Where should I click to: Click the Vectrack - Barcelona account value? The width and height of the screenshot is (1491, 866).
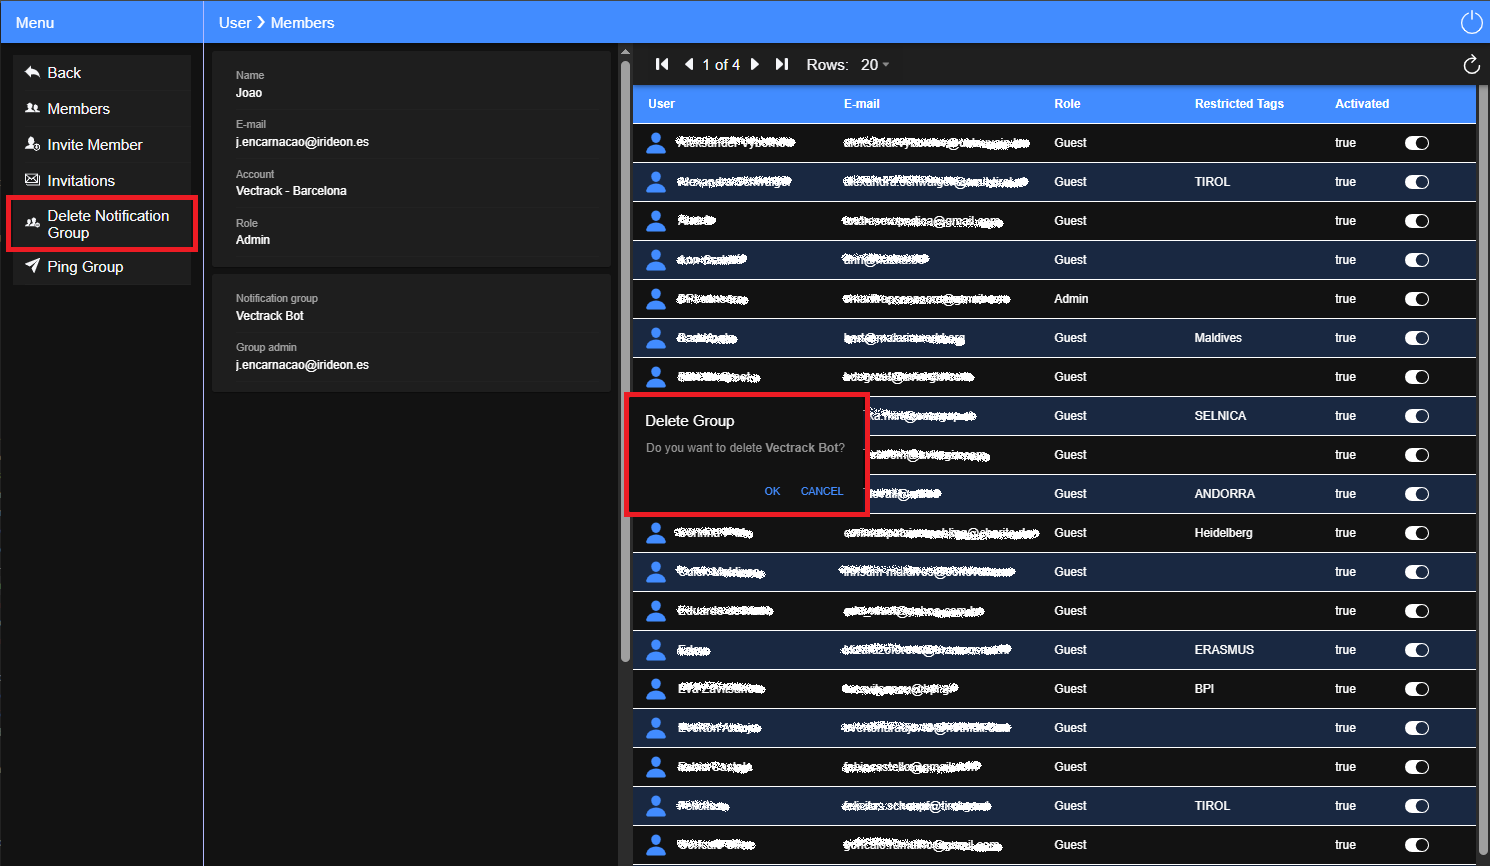[x=291, y=191]
